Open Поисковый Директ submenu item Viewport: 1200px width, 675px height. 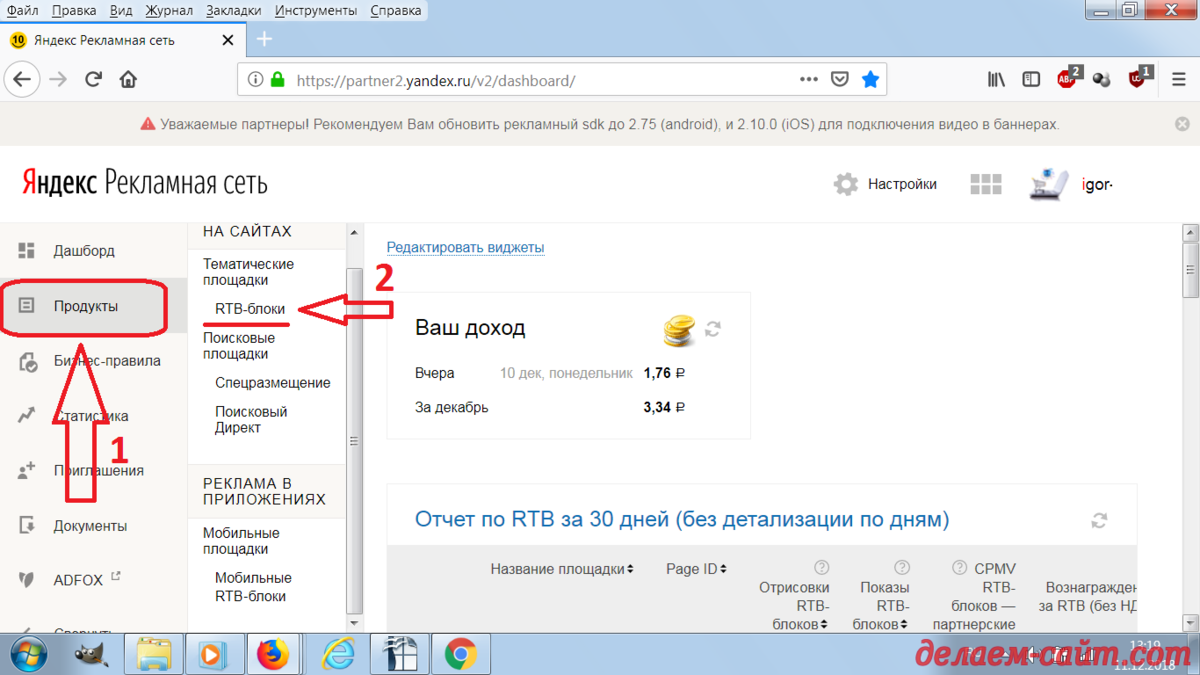tap(251, 420)
